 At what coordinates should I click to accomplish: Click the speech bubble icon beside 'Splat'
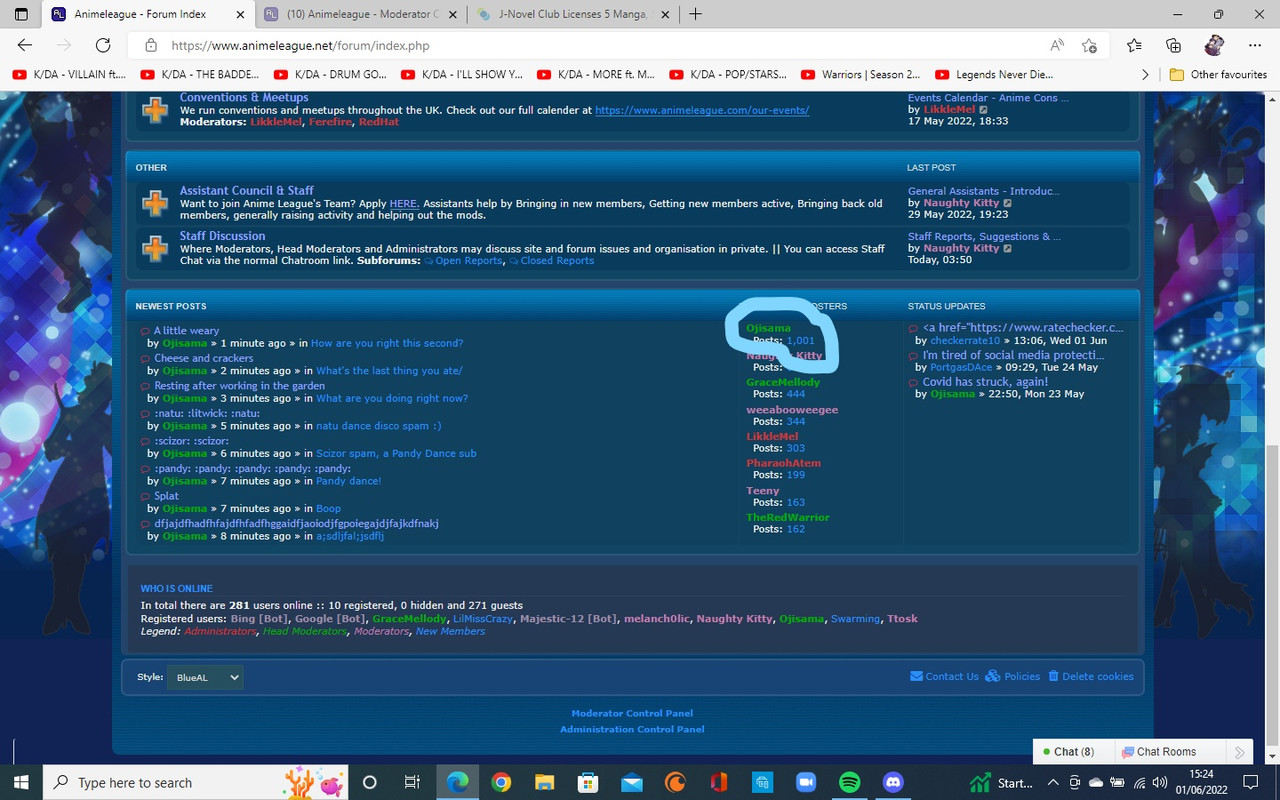coord(145,496)
